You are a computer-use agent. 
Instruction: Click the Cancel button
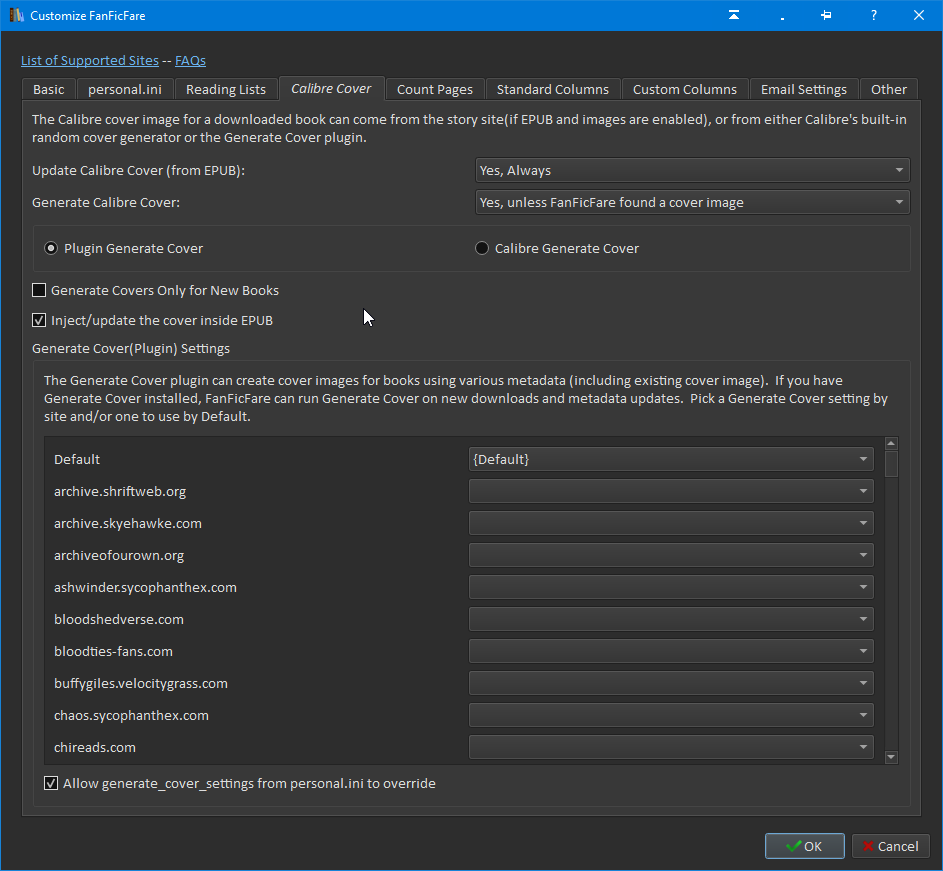pyautogui.click(x=891, y=846)
